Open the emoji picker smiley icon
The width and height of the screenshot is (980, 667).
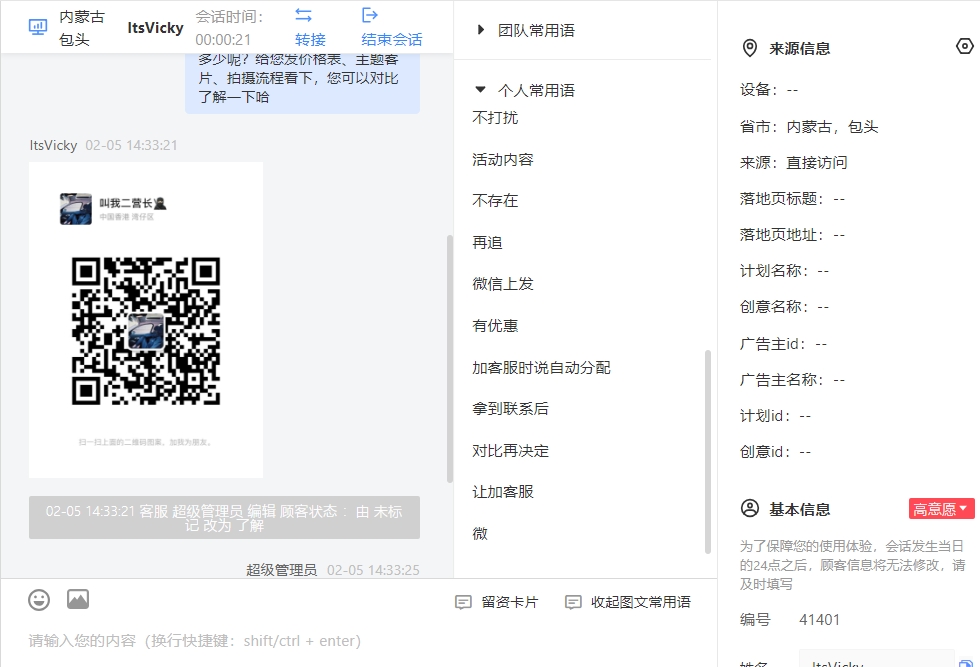click(39, 599)
